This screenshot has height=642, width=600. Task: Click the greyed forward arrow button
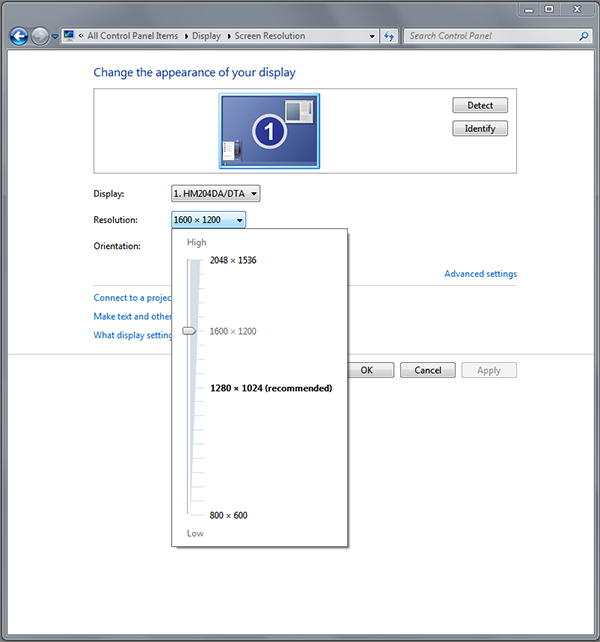40,36
